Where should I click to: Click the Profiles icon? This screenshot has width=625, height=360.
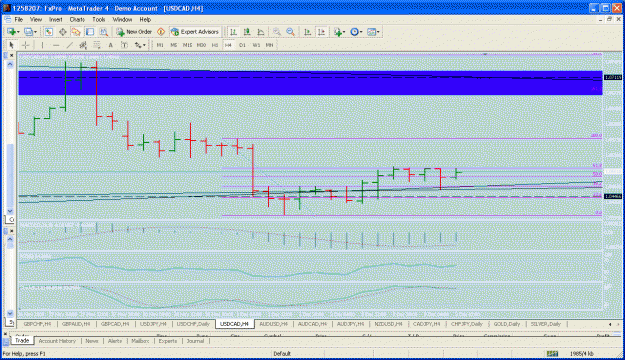(28, 32)
